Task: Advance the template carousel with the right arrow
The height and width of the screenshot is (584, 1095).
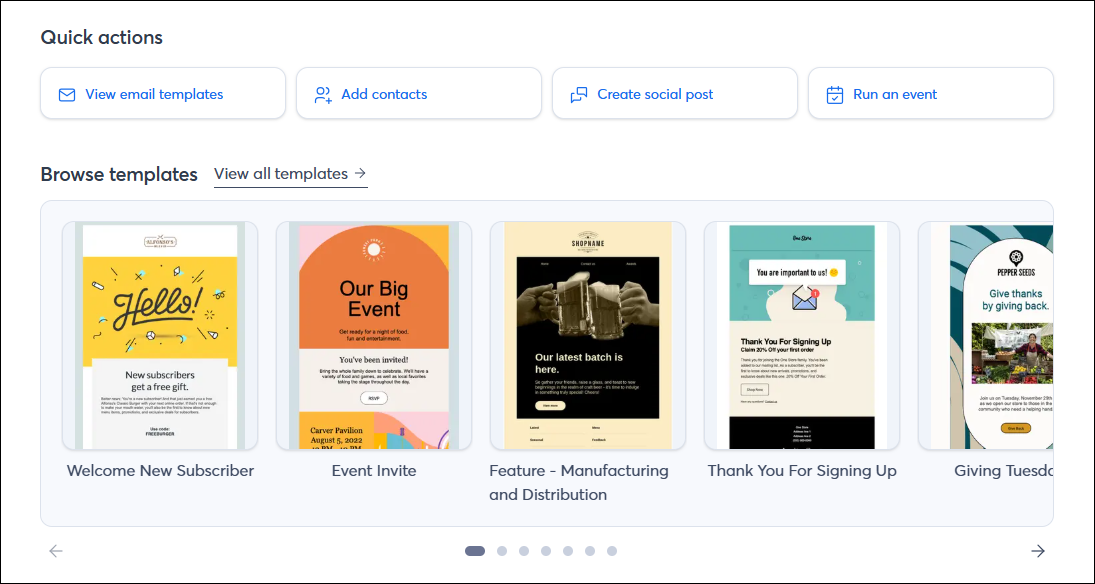Action: (1038, 550)
